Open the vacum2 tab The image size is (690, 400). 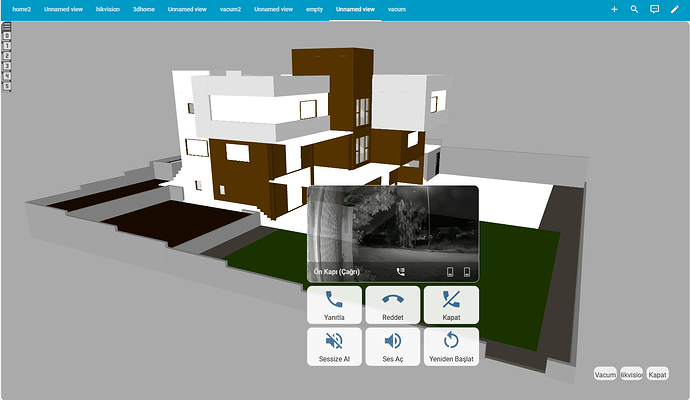[231, 9]
